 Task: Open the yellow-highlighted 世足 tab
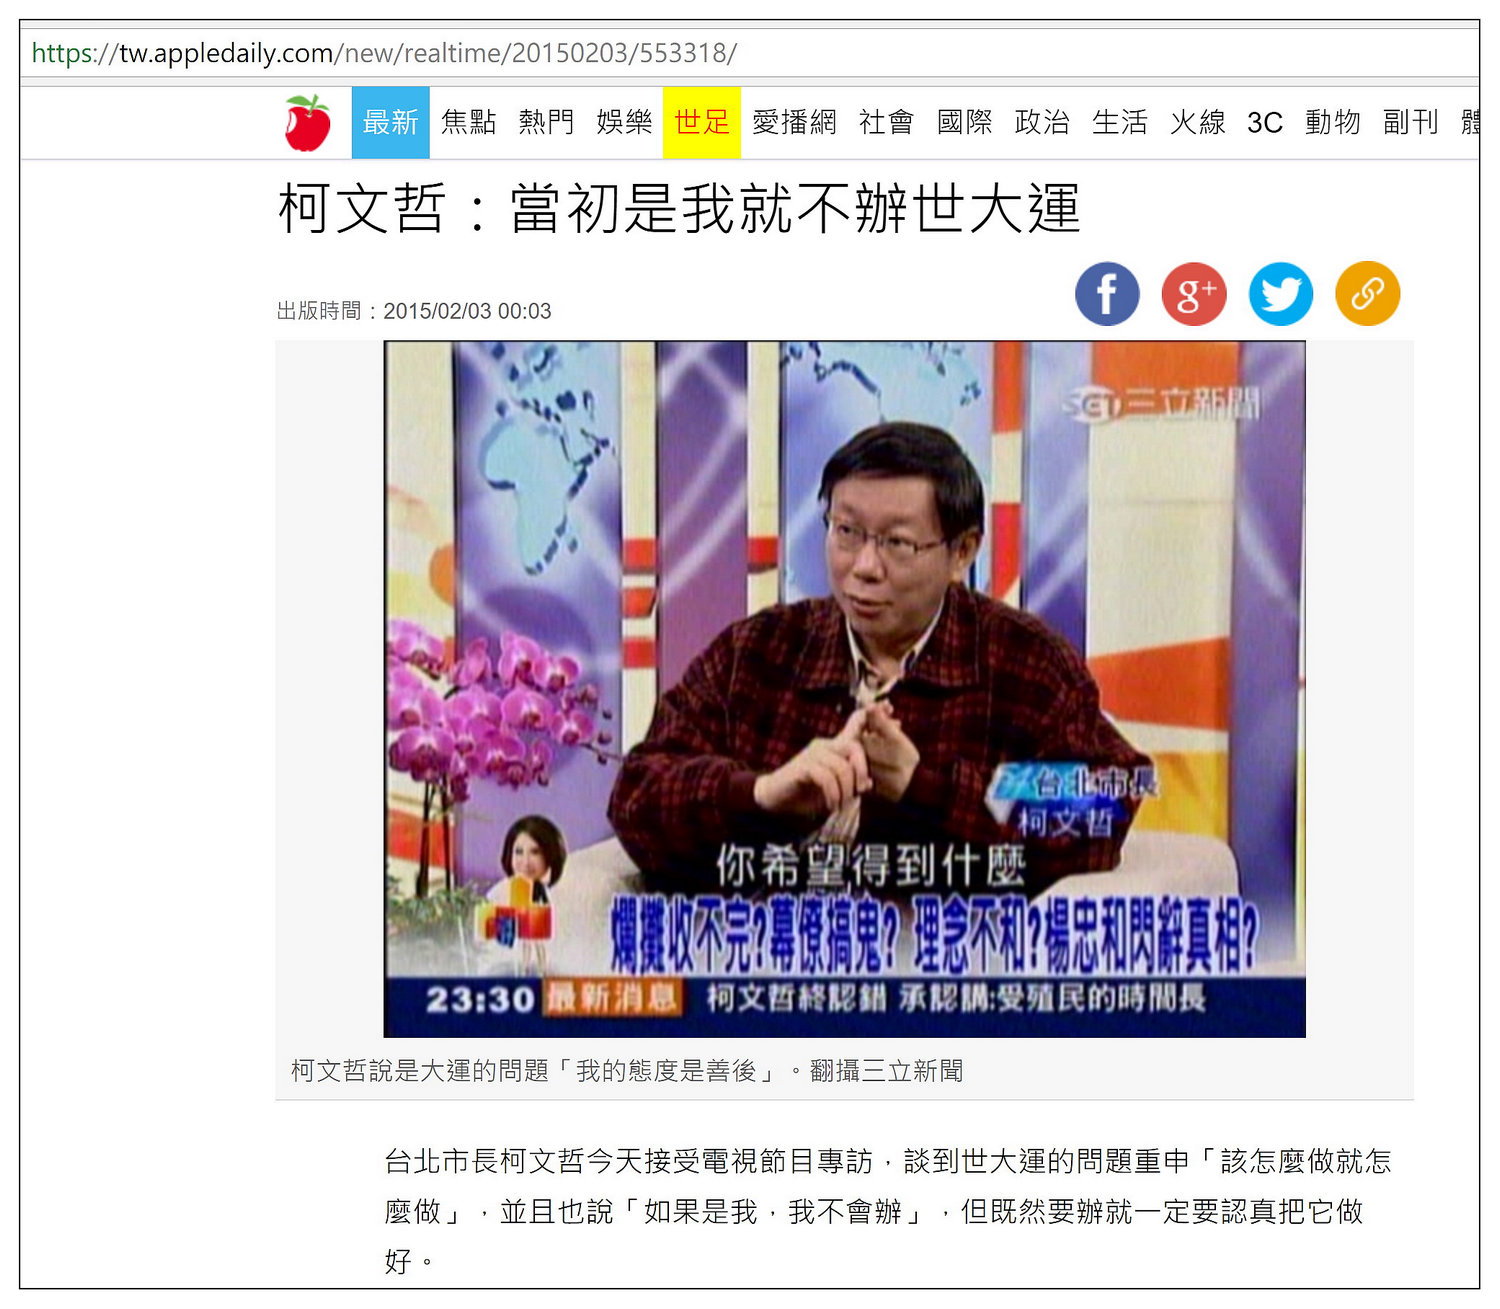pos(702,122)
